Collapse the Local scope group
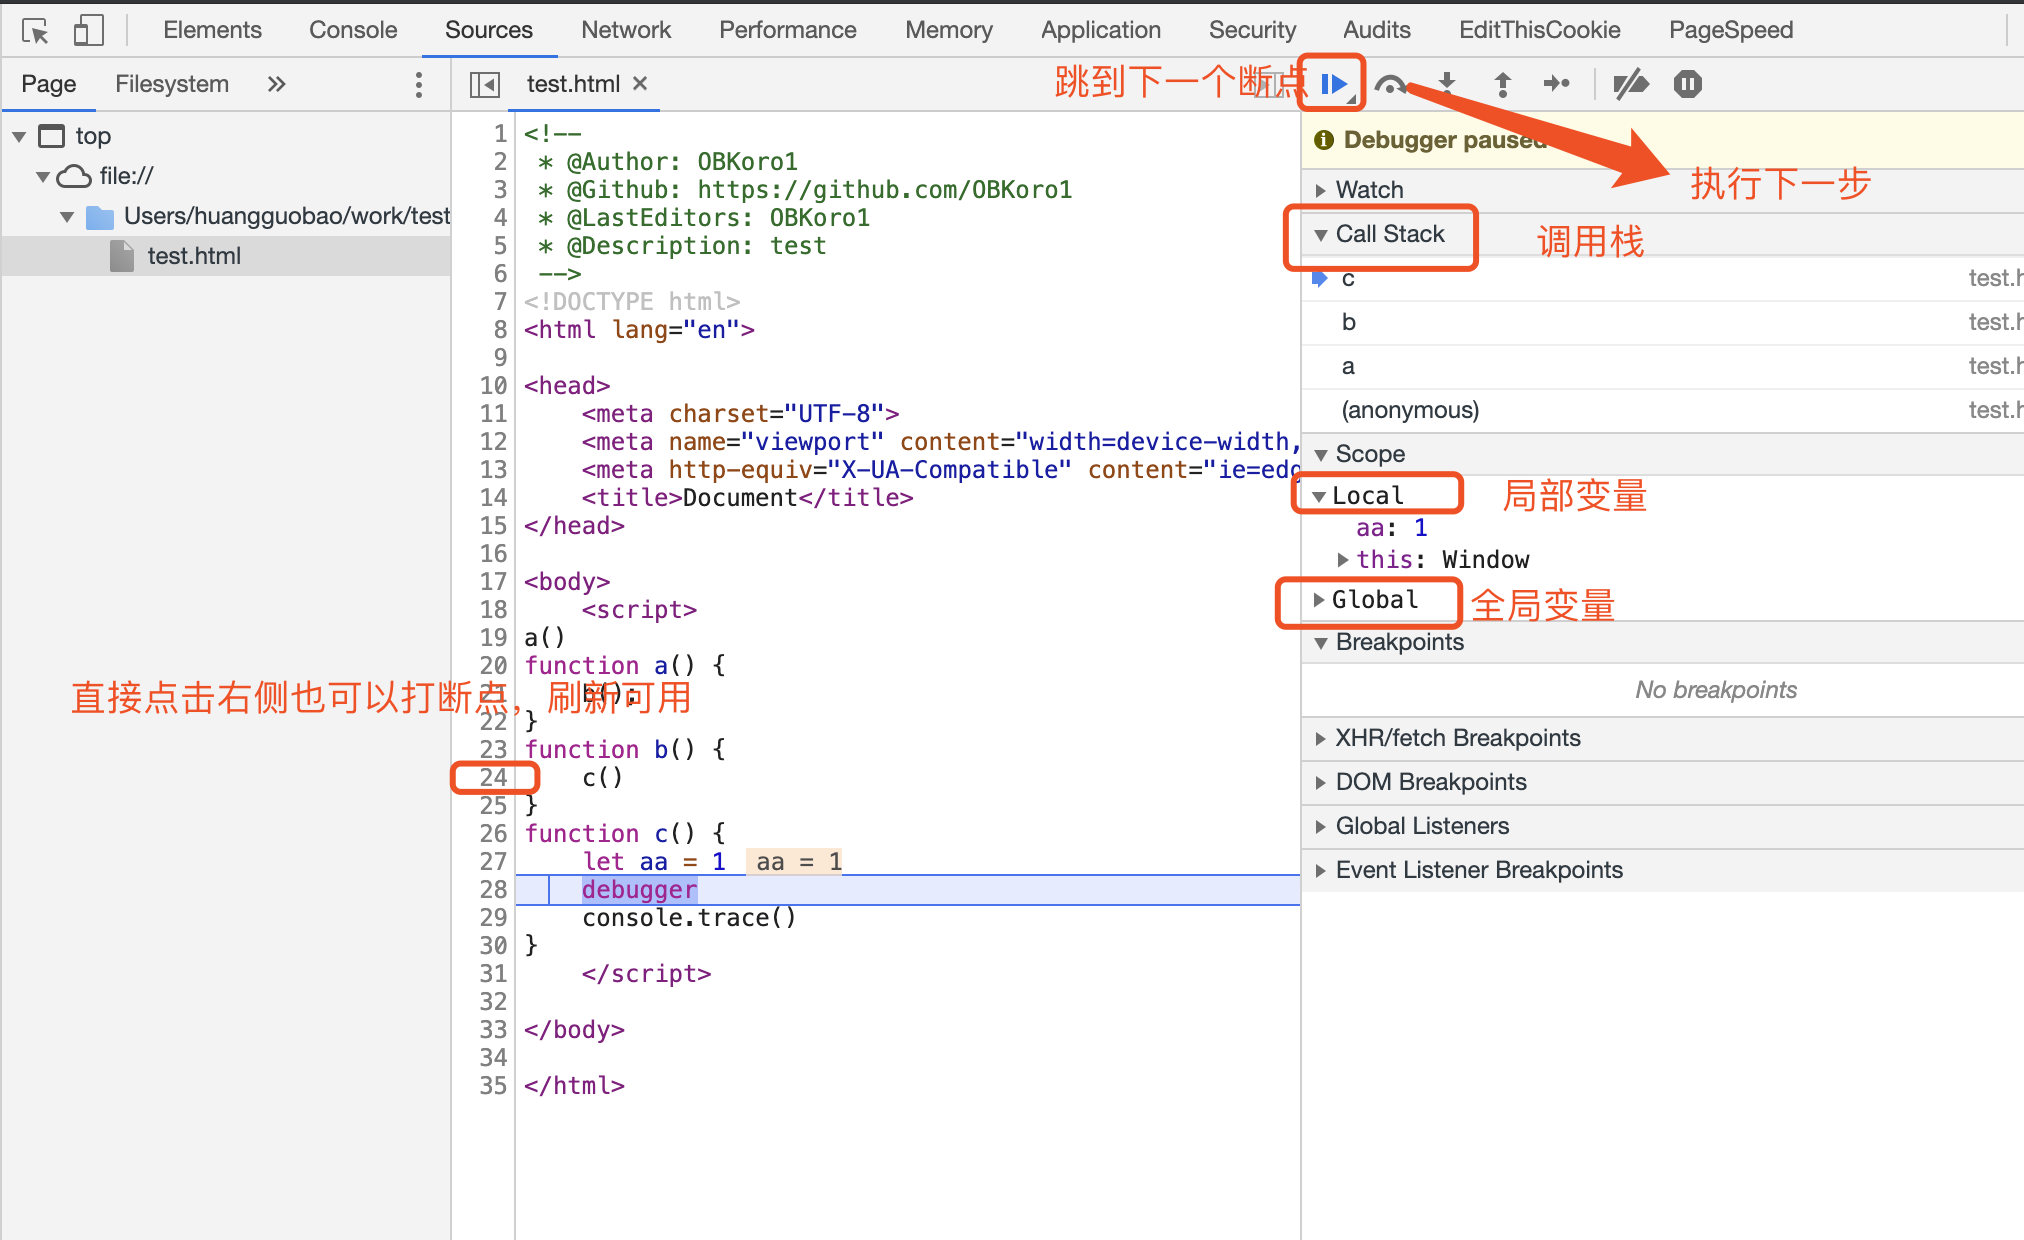This screenshot has width=2024, height=1240. (x=1319, y=496)
